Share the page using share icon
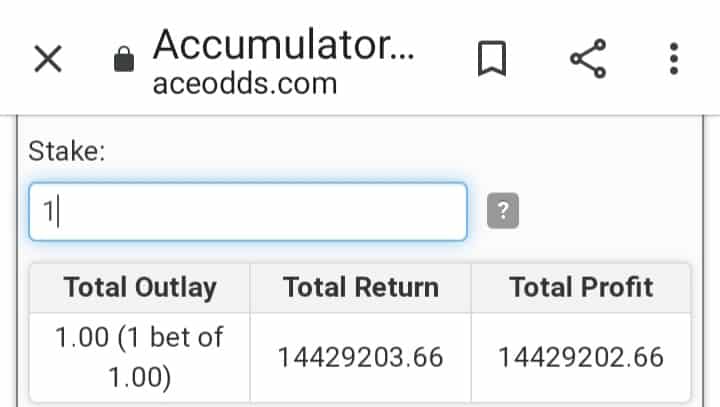The image size is (720, 407). click(x=588, y=58)
